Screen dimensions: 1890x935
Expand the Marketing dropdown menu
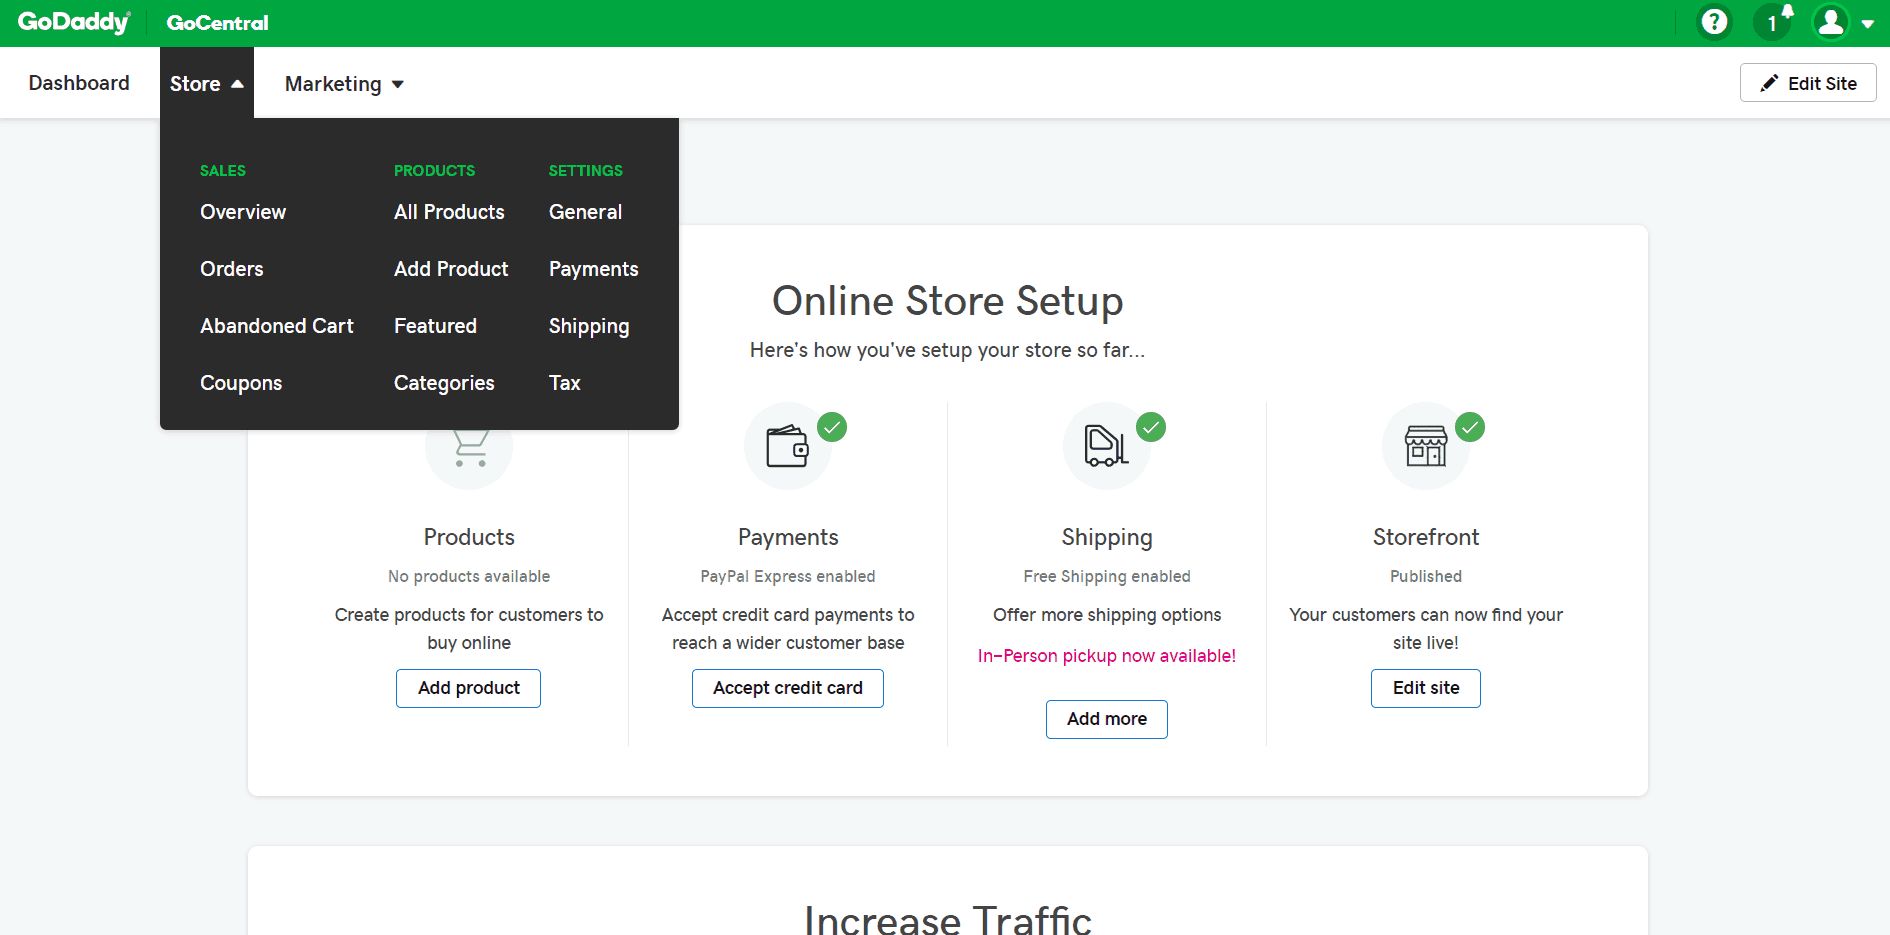coord(344,84)
